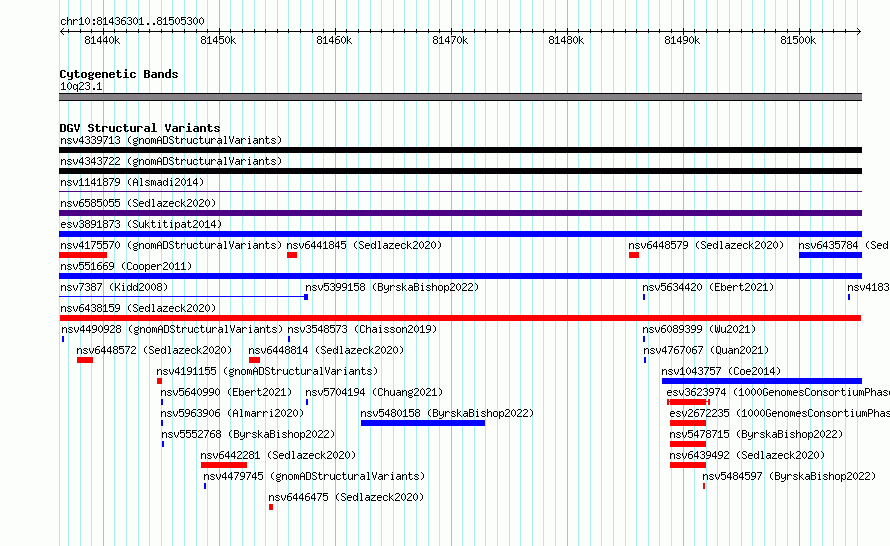The height and width of the screenshot is (546, 890).
Task: Click nsv5552768 (ByrskaBishop2022) label
Action: 248,434
